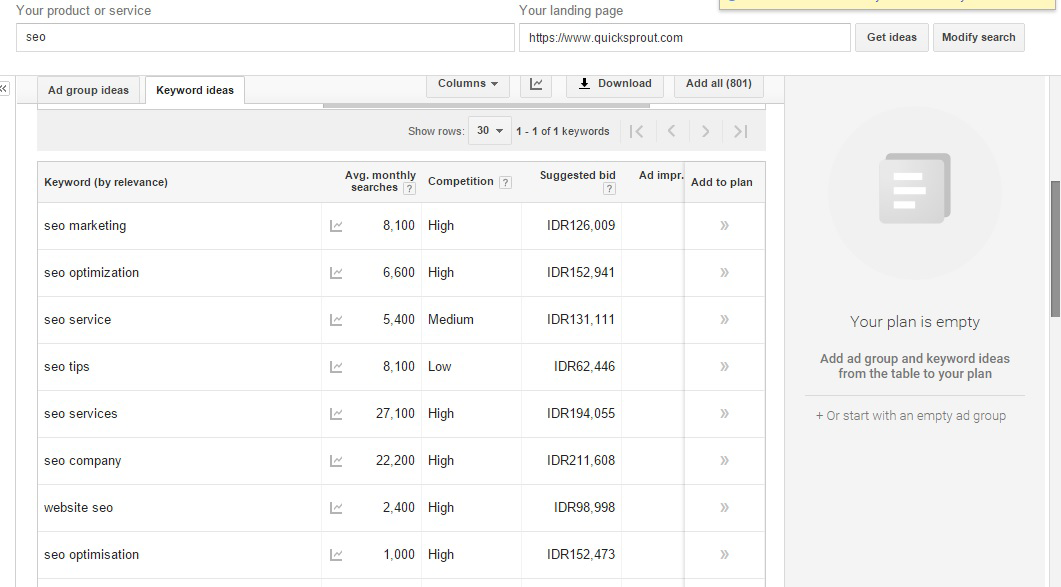Click the Low competition value
Viewport: 1061px width, 587px height.
pyautogui.click(x=439, y=367)
